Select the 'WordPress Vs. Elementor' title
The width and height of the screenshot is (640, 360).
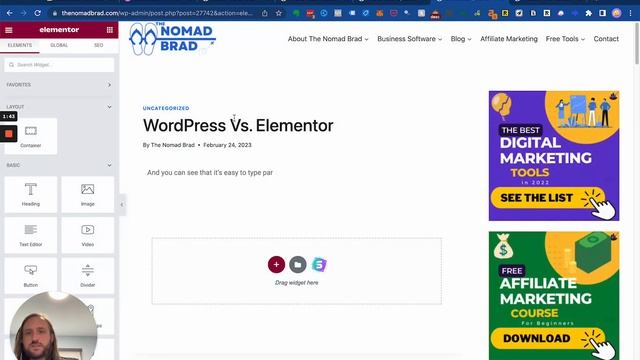tap(238, 125)
